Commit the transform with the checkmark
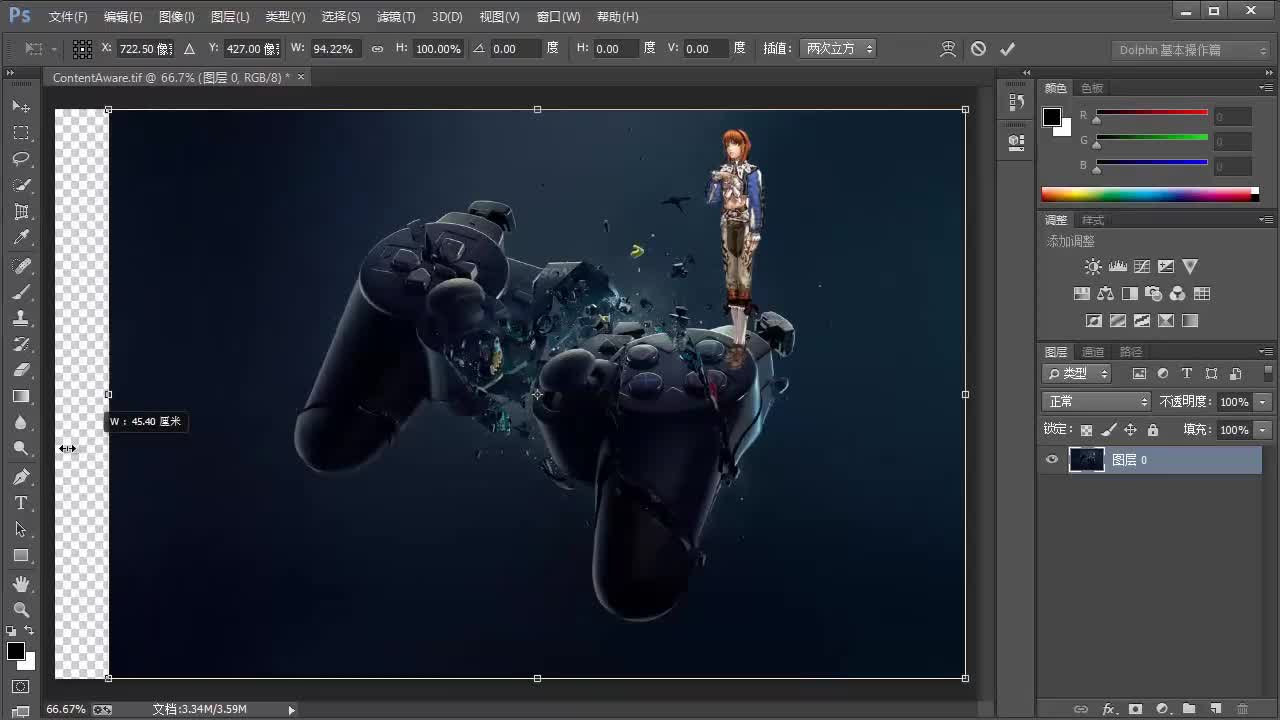The image size is (1280, 720). pyautogui.click(x=1007, y=48)
